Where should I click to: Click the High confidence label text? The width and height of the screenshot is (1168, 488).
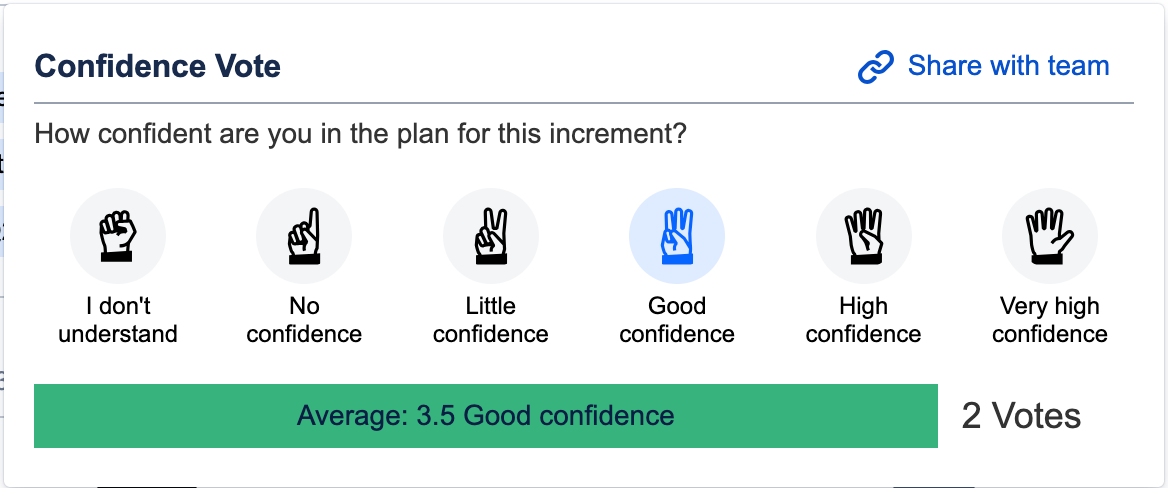[x=863, y=320]
